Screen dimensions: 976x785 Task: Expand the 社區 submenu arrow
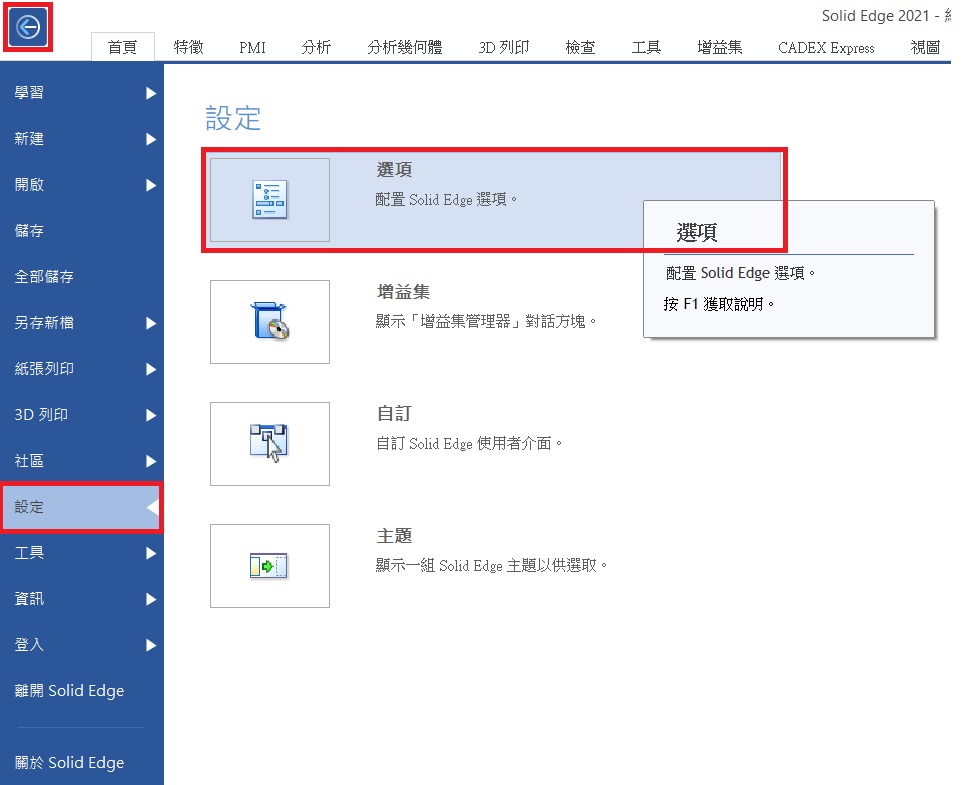pos(151,462)
